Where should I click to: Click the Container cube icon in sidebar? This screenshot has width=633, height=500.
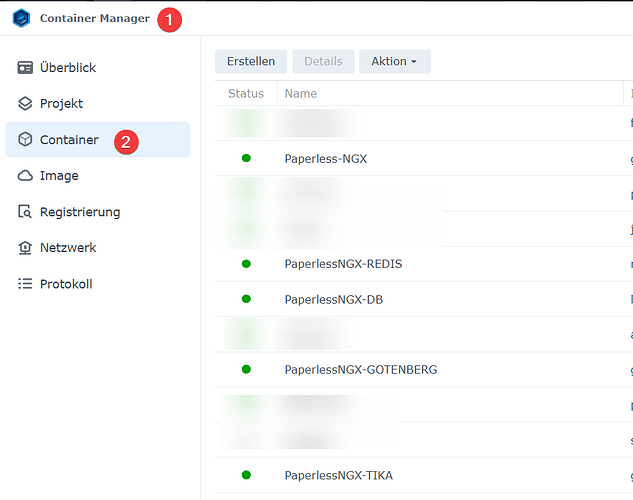26,140
